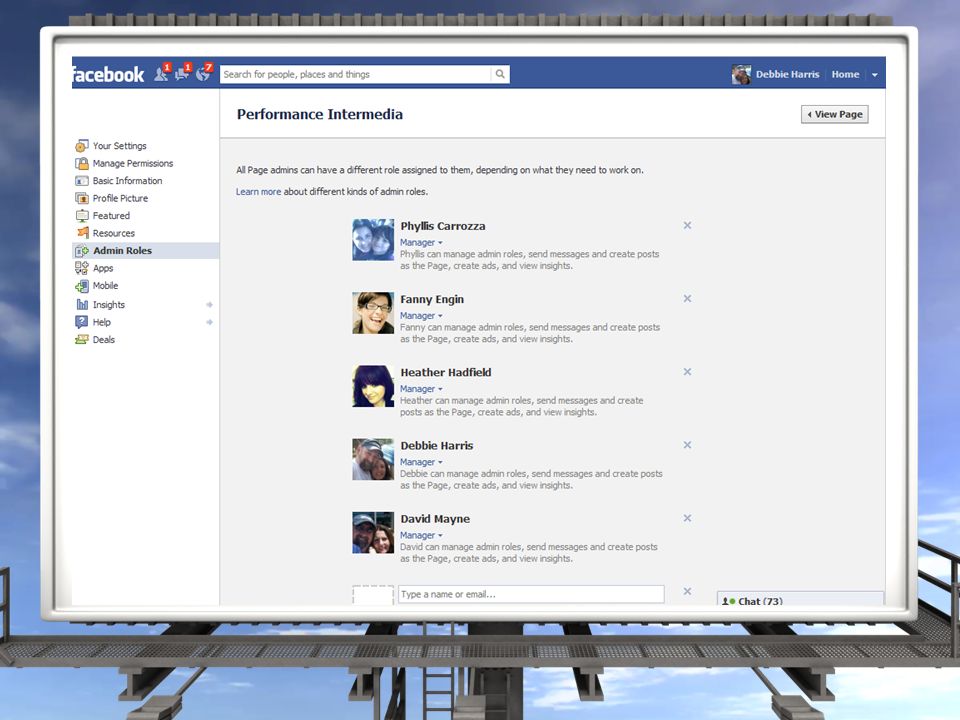The image size is (960, 720).
Task: Remove Fanny Engin as admin
Action: (x=688, y=299)
